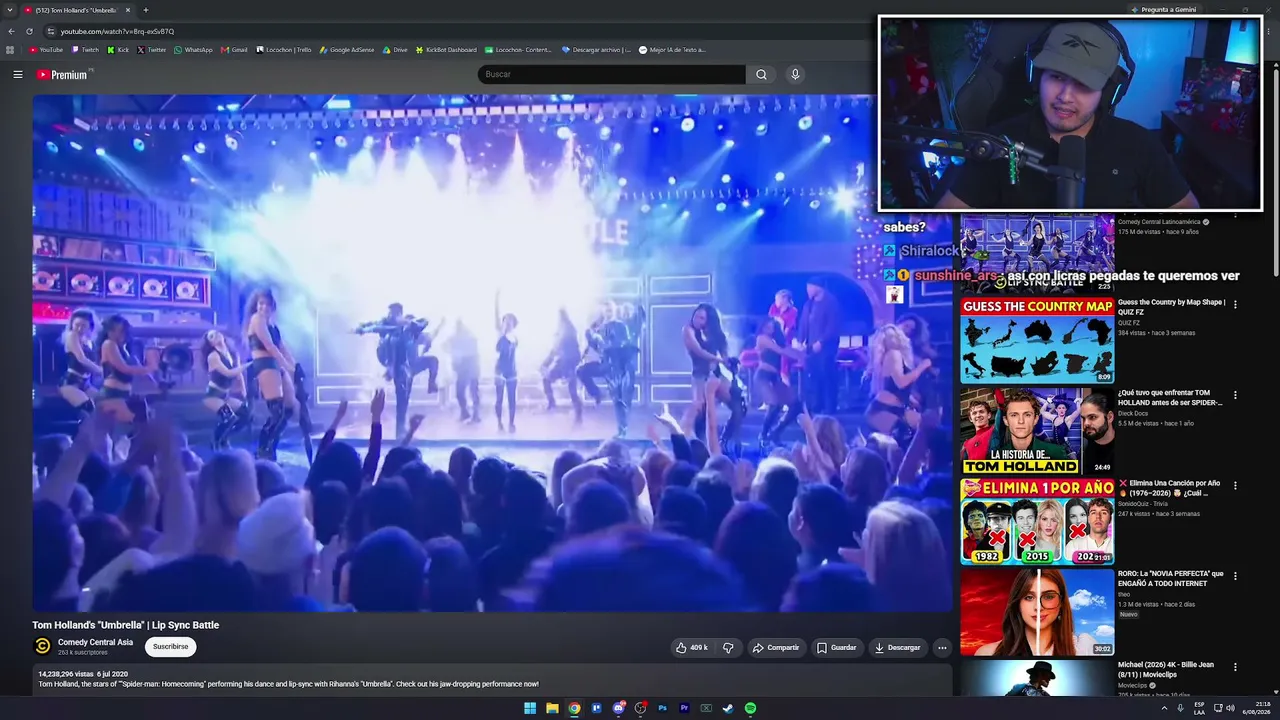This screenshot has height=720, width=1280.
Task: Save video with the Guardar button
Action: (x=836, y=647)
